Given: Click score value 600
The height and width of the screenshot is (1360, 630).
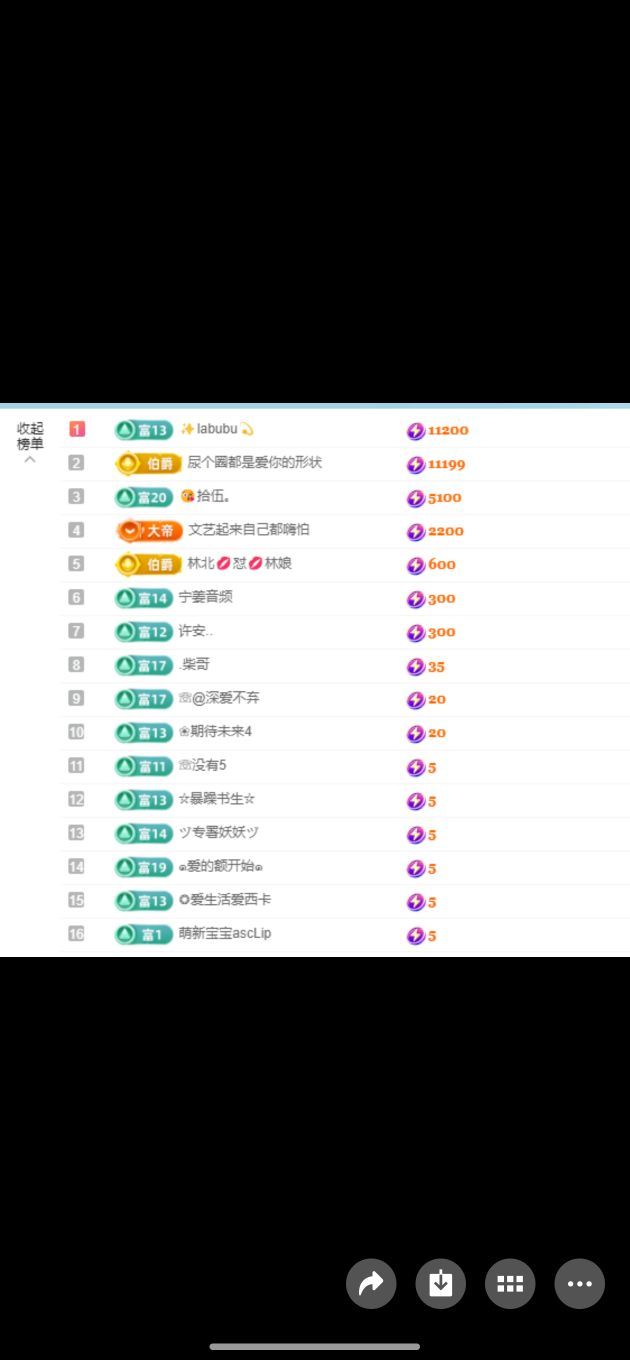Looking at the screenshot, I should (x=442, y=565).
